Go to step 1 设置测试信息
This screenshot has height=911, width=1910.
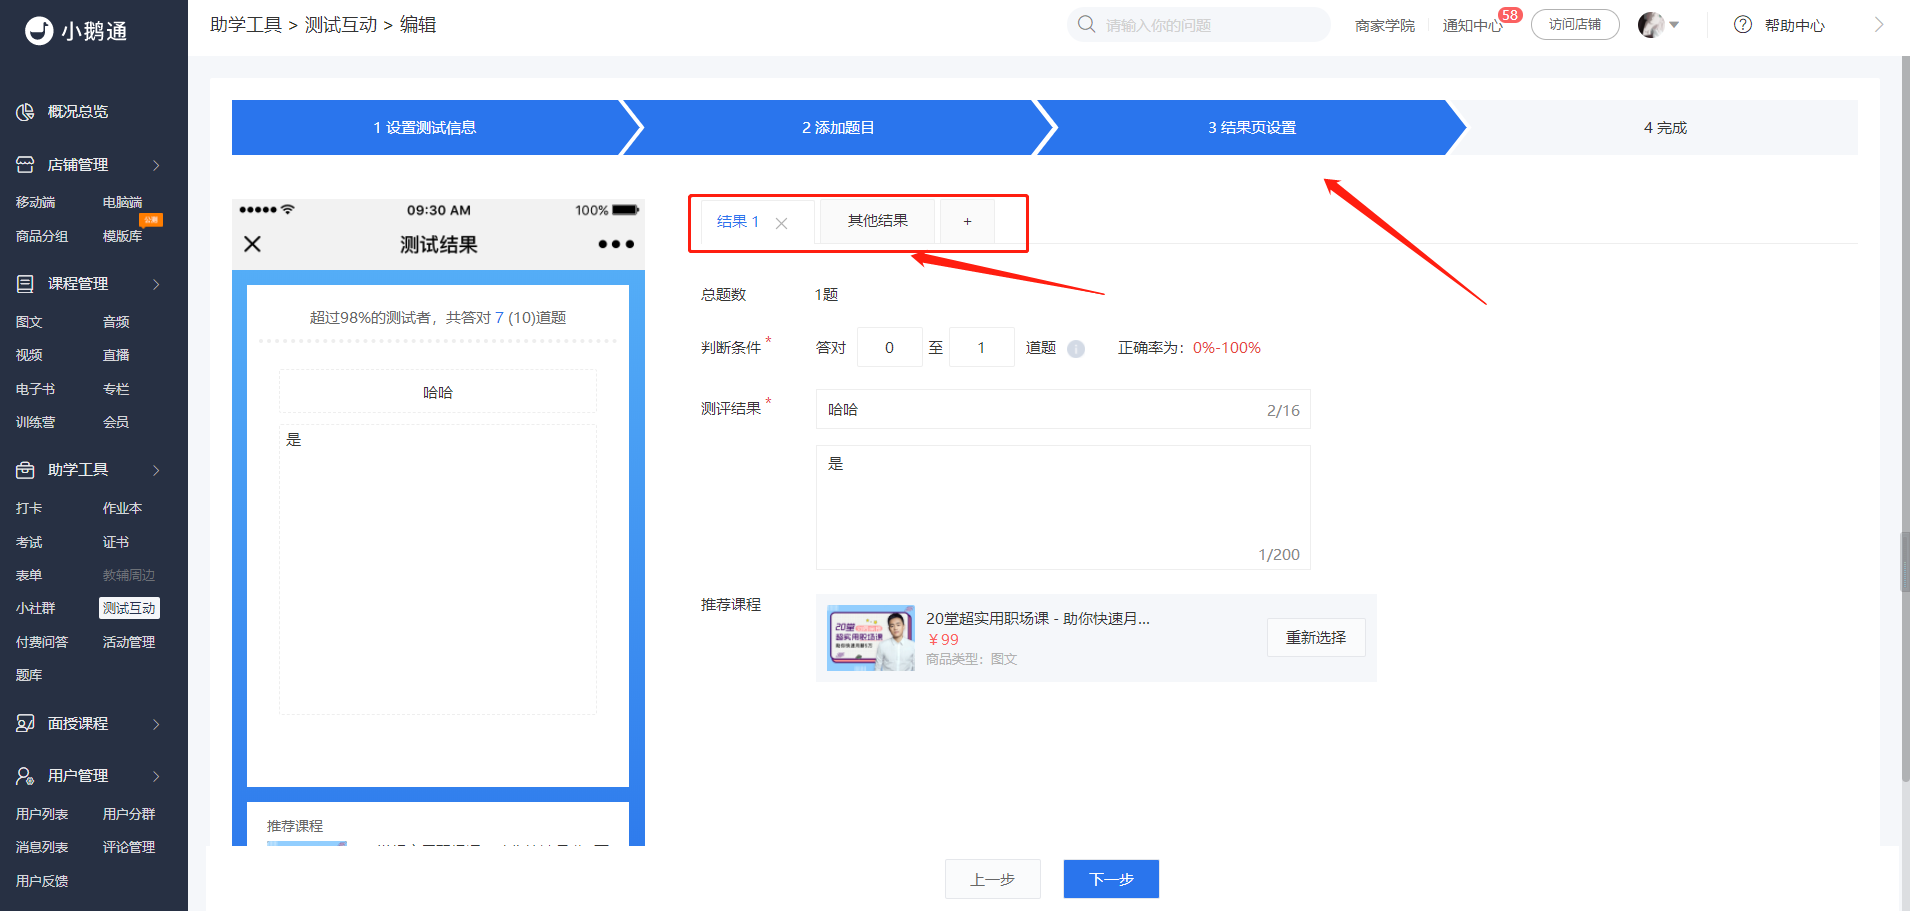click(x=425, y=127)
